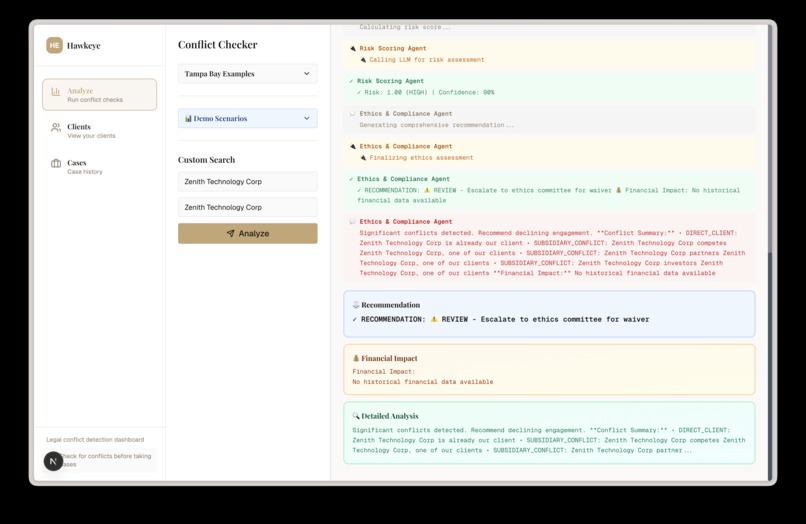Click 'Risk: 1.00 (HIGH) | Confidence: 90%' text

click(429, 93)
